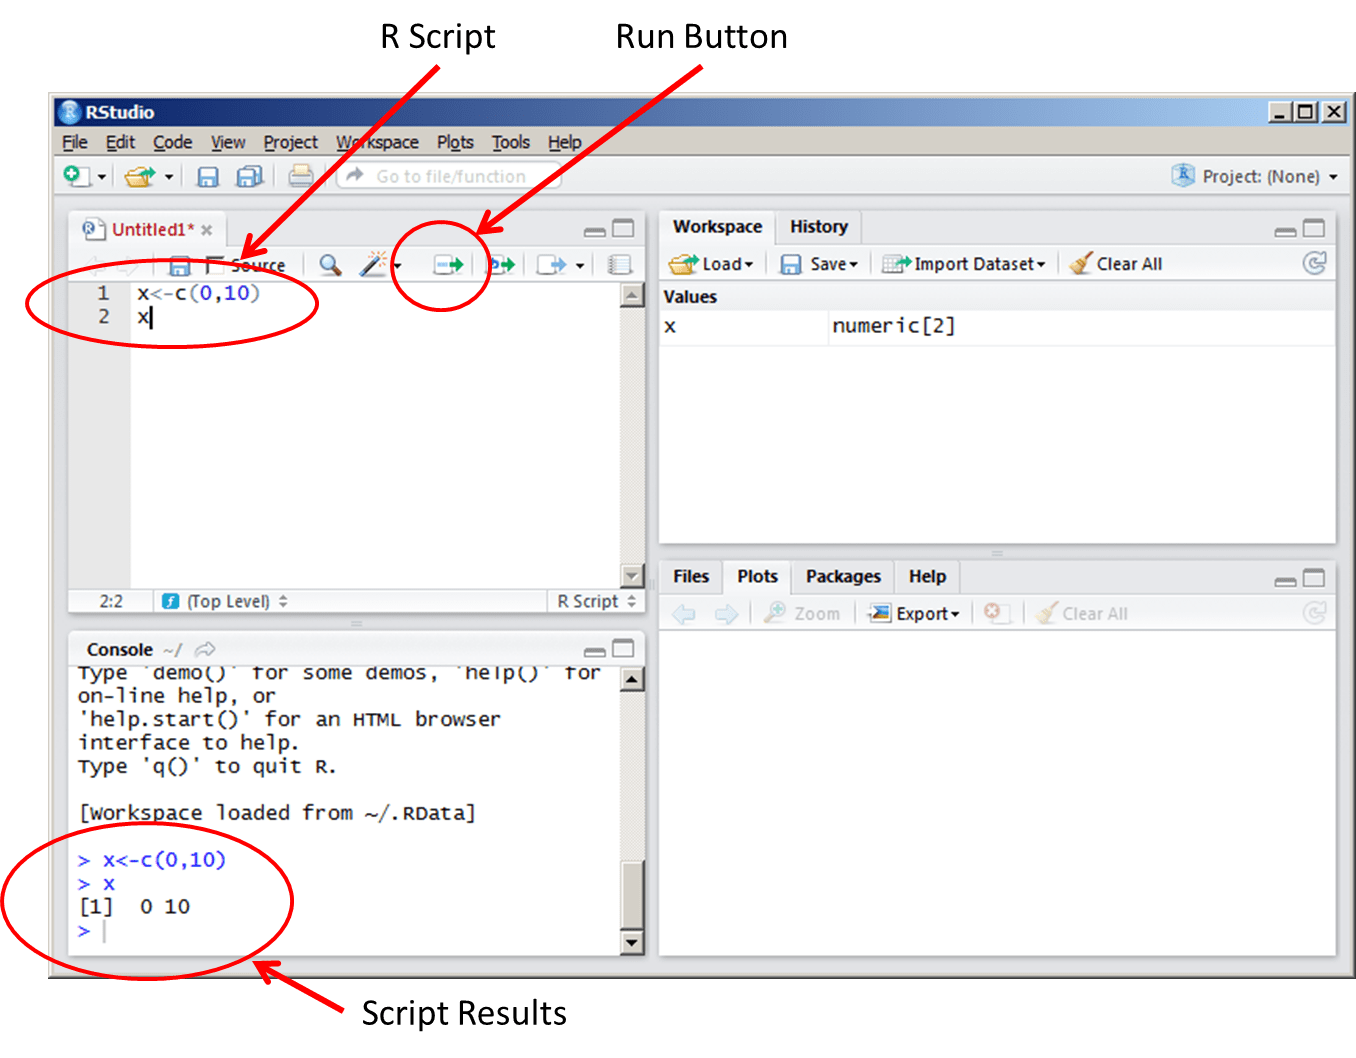Open the Load workspace dropdown
Viewport: 1356px width, 1058px height.
click(x=711, y=264)
